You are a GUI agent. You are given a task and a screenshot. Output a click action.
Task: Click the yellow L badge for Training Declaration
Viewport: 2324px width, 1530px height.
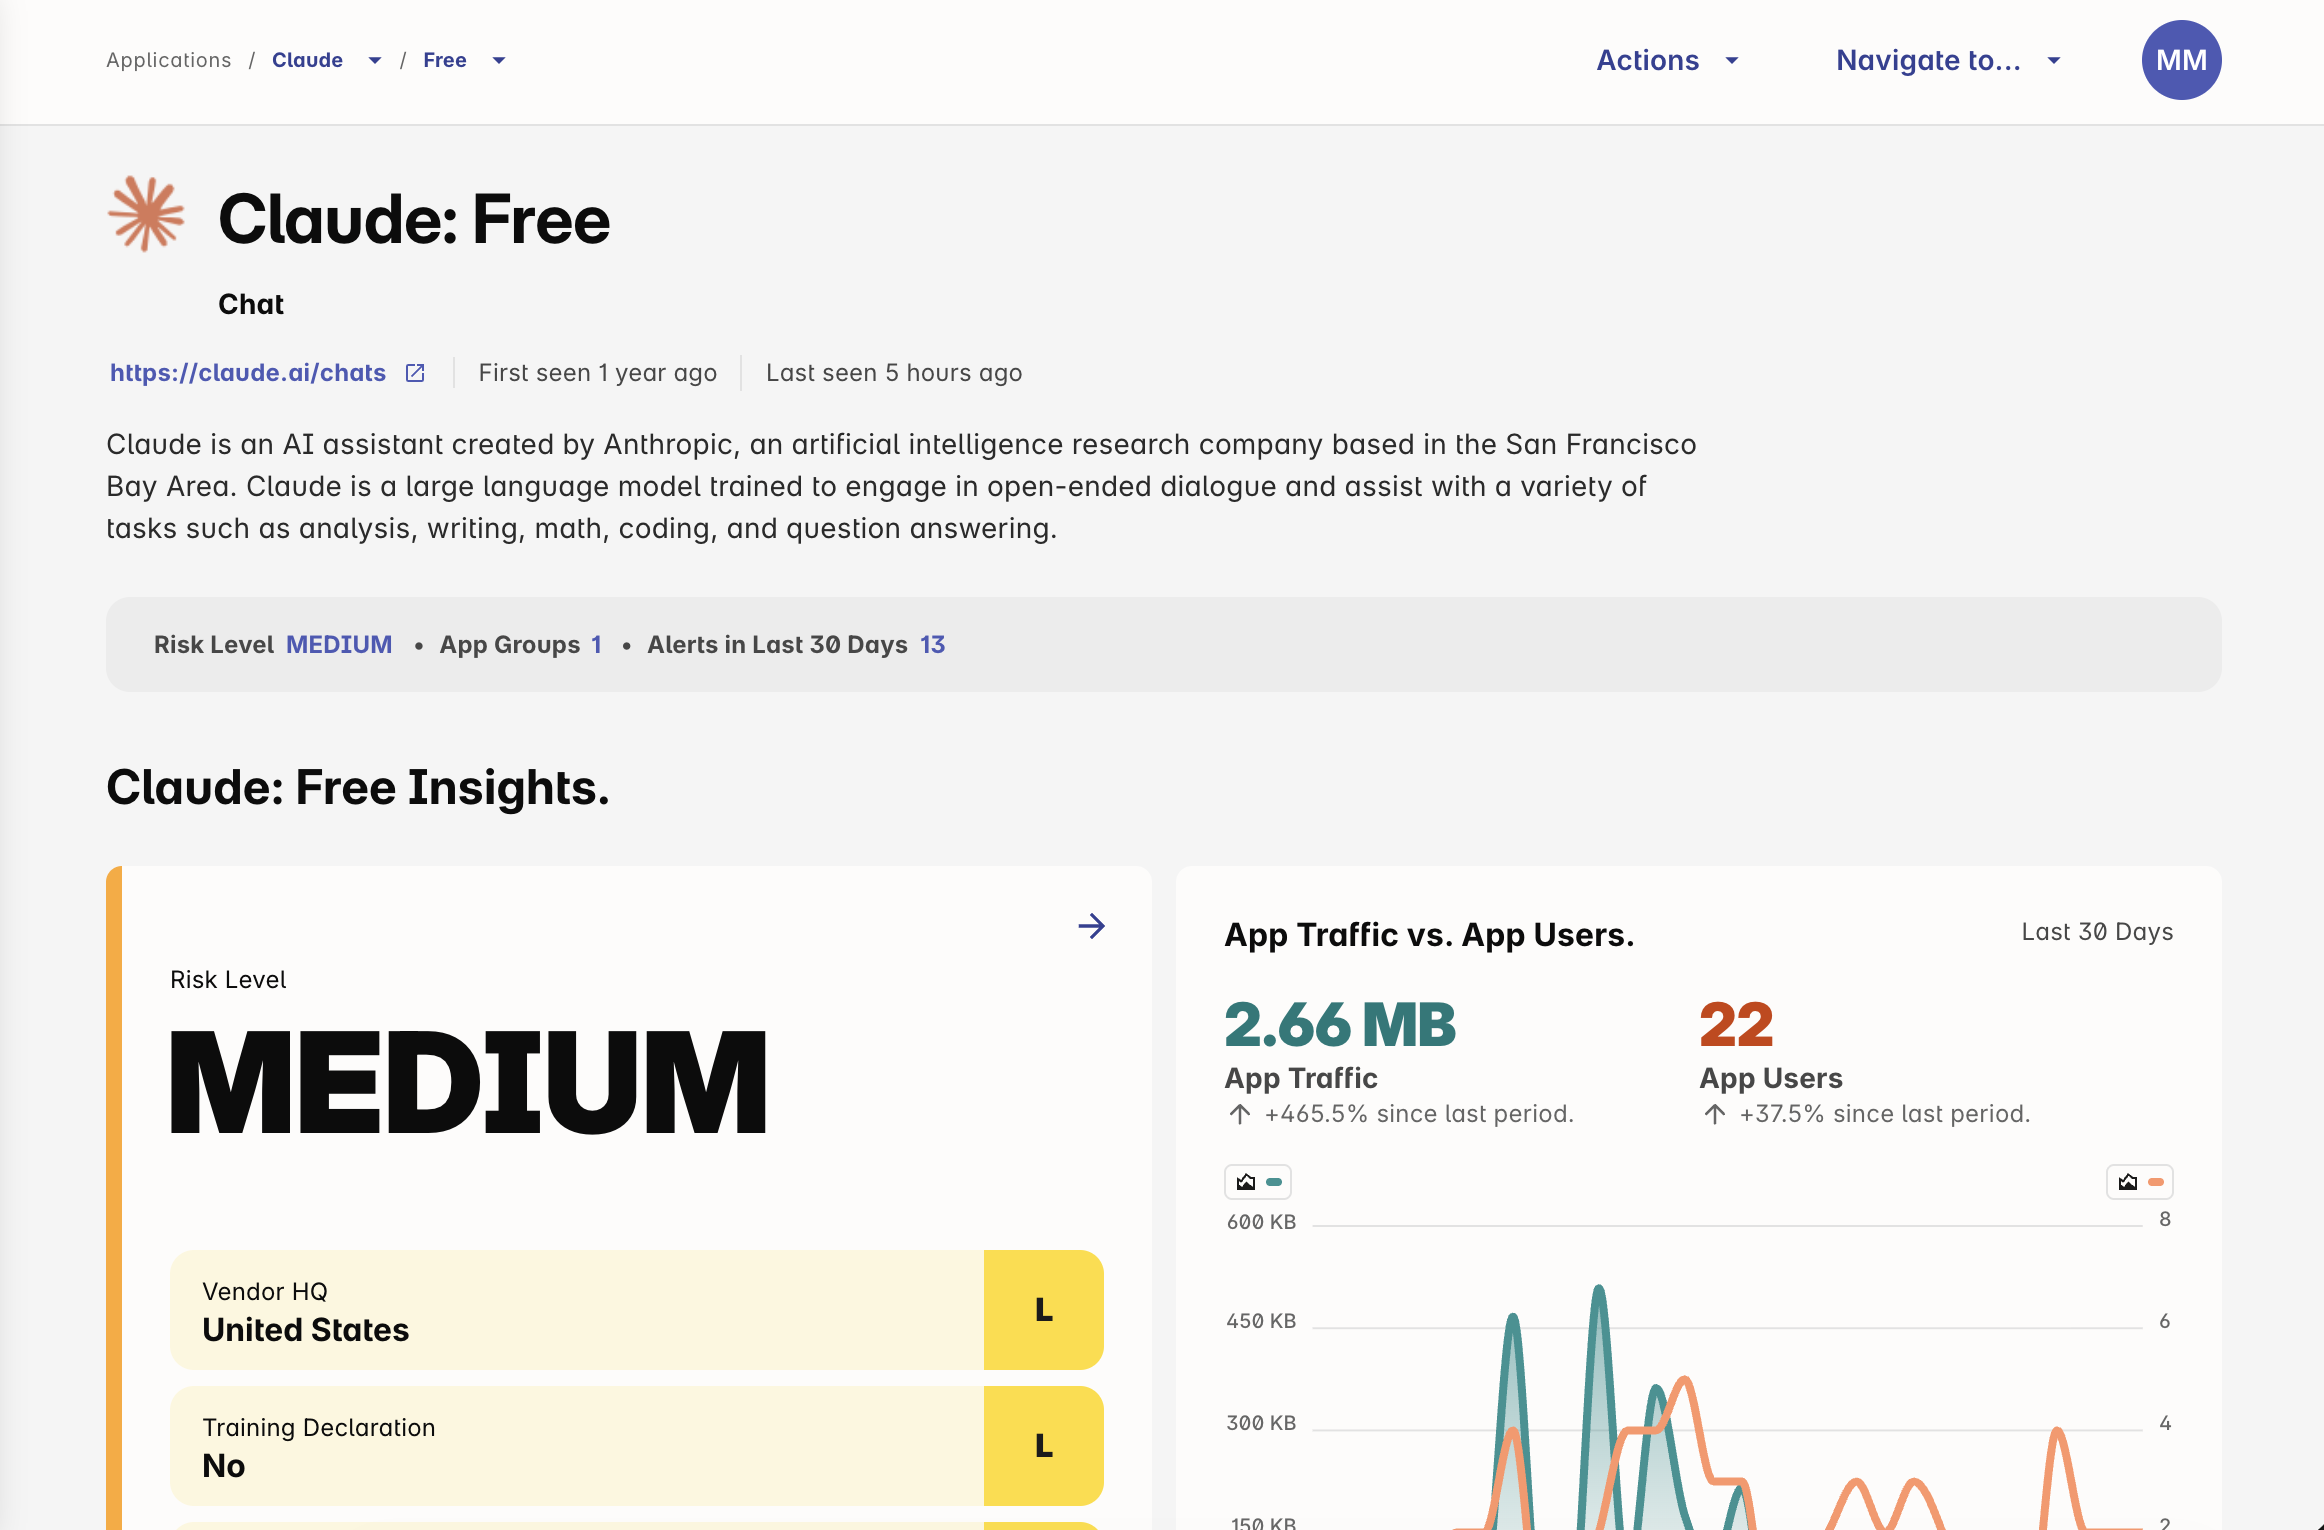pyautogui.click(x=1043, y=1446)
